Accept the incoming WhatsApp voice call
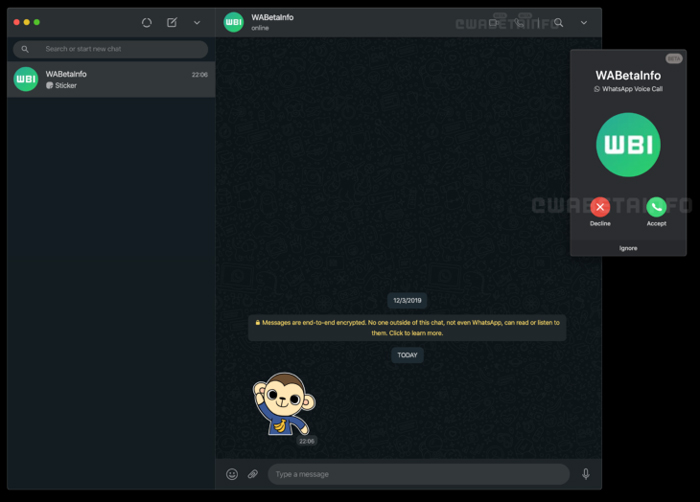This screenshot has height=502, width=700. pyautogui.click(x=656, y=207)
